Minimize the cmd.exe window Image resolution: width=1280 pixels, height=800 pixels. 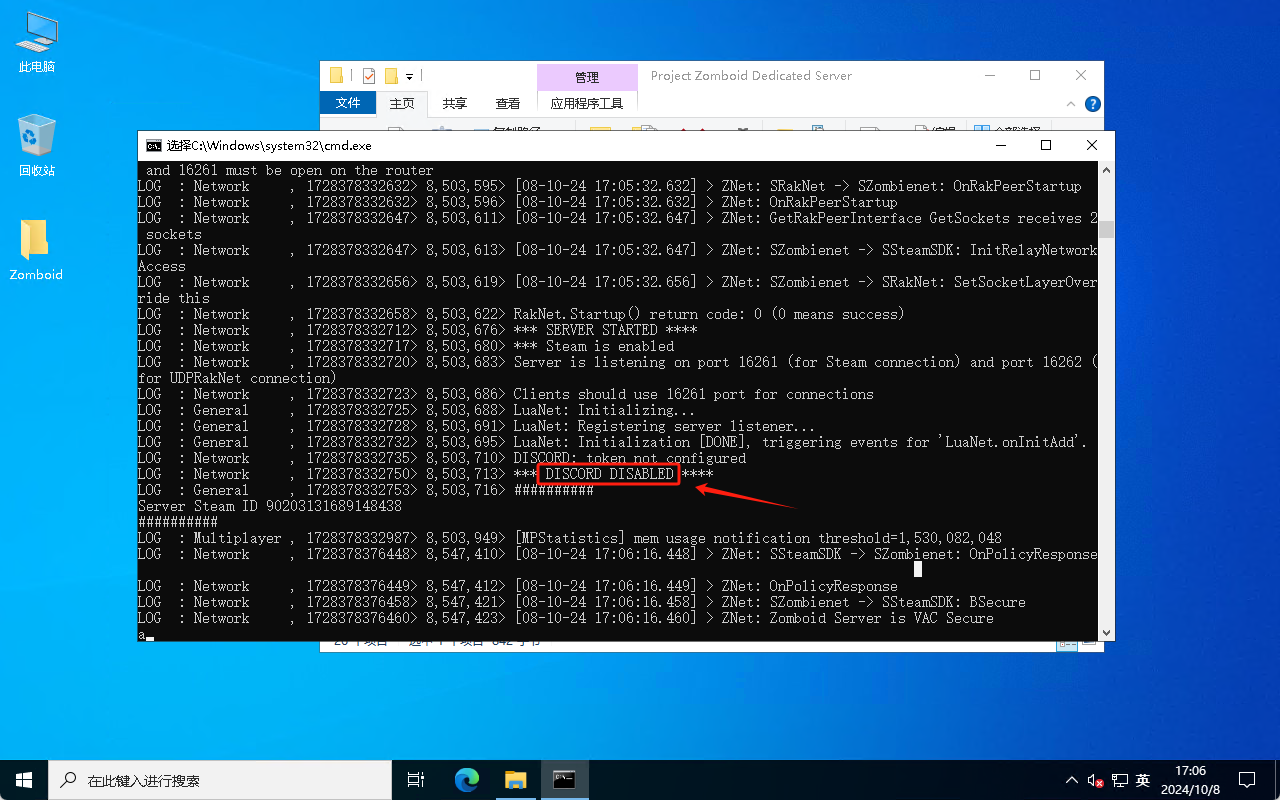point(1000,145)
